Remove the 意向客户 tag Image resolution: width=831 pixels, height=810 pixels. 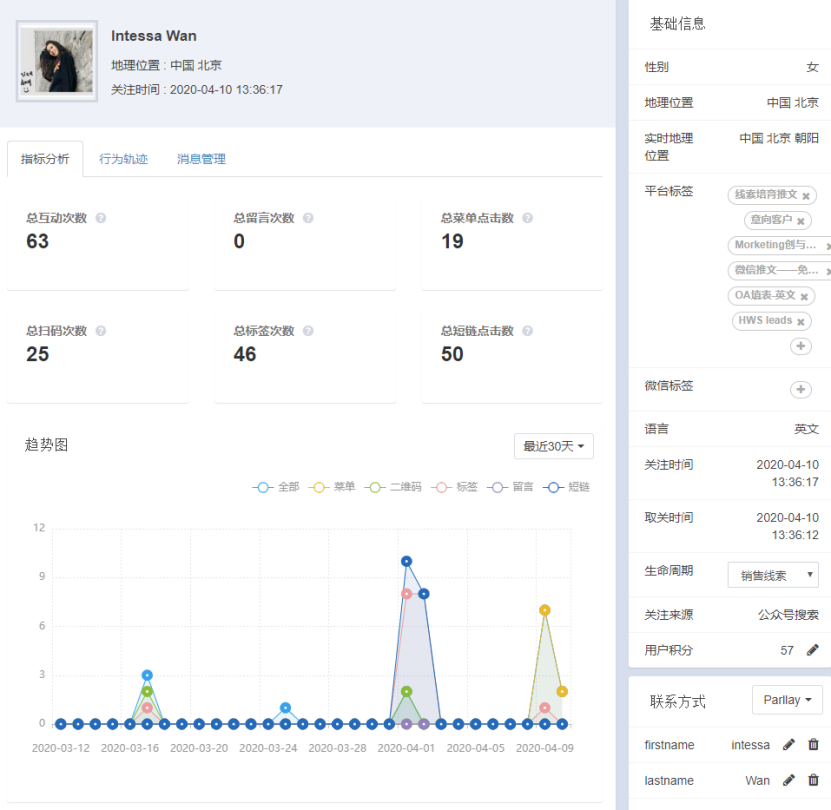click(802, 221)
